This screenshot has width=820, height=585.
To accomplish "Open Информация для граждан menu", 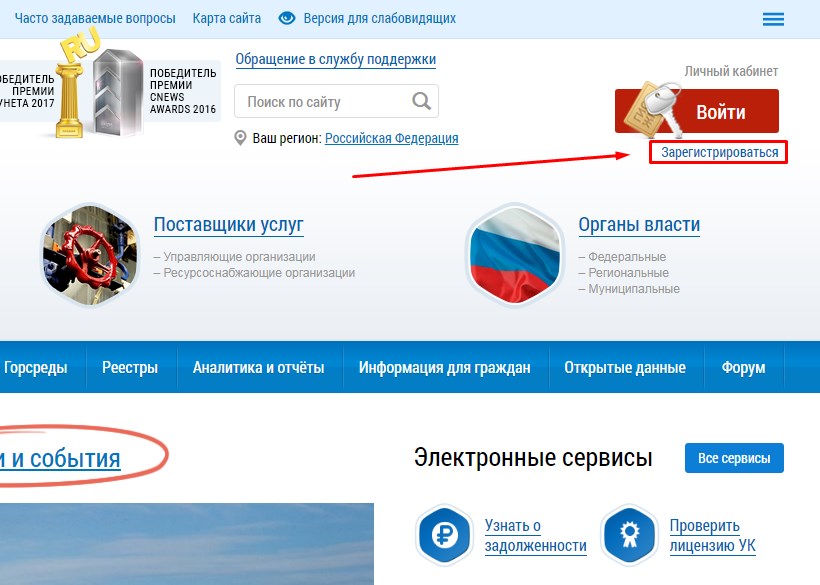I will [x=445, y=367].
